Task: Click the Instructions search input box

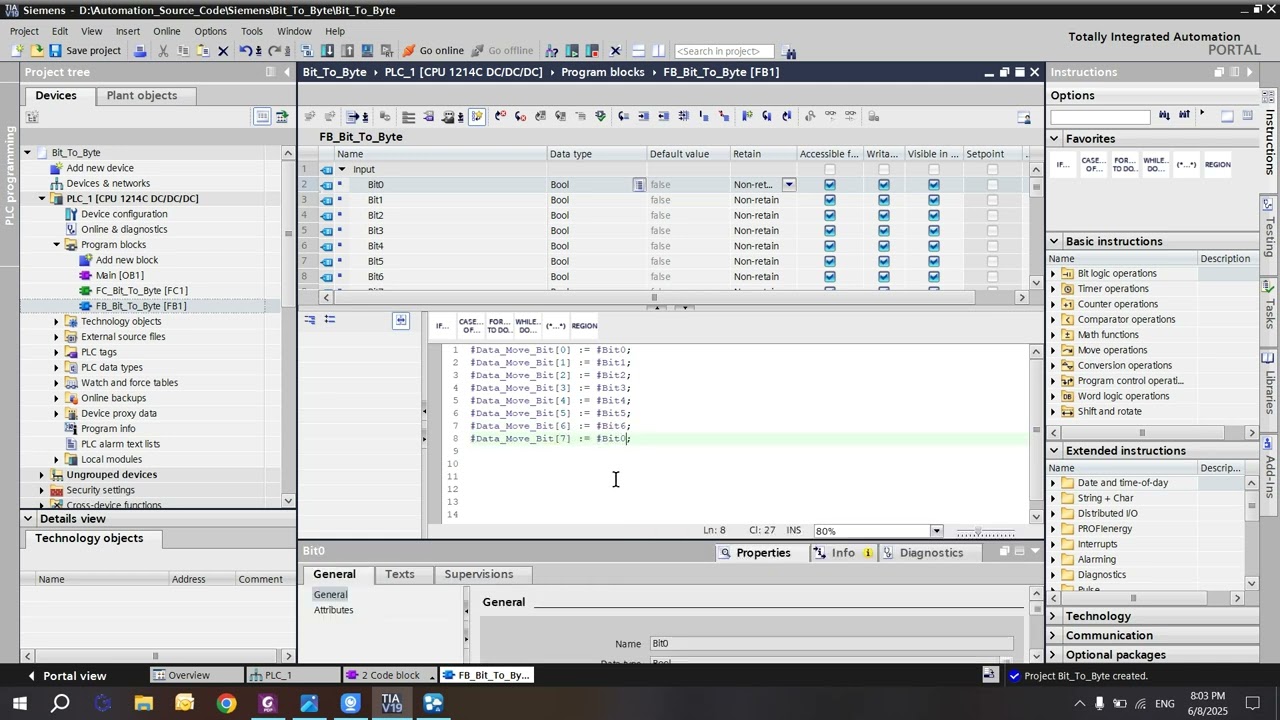Action: click(1101, 117)
